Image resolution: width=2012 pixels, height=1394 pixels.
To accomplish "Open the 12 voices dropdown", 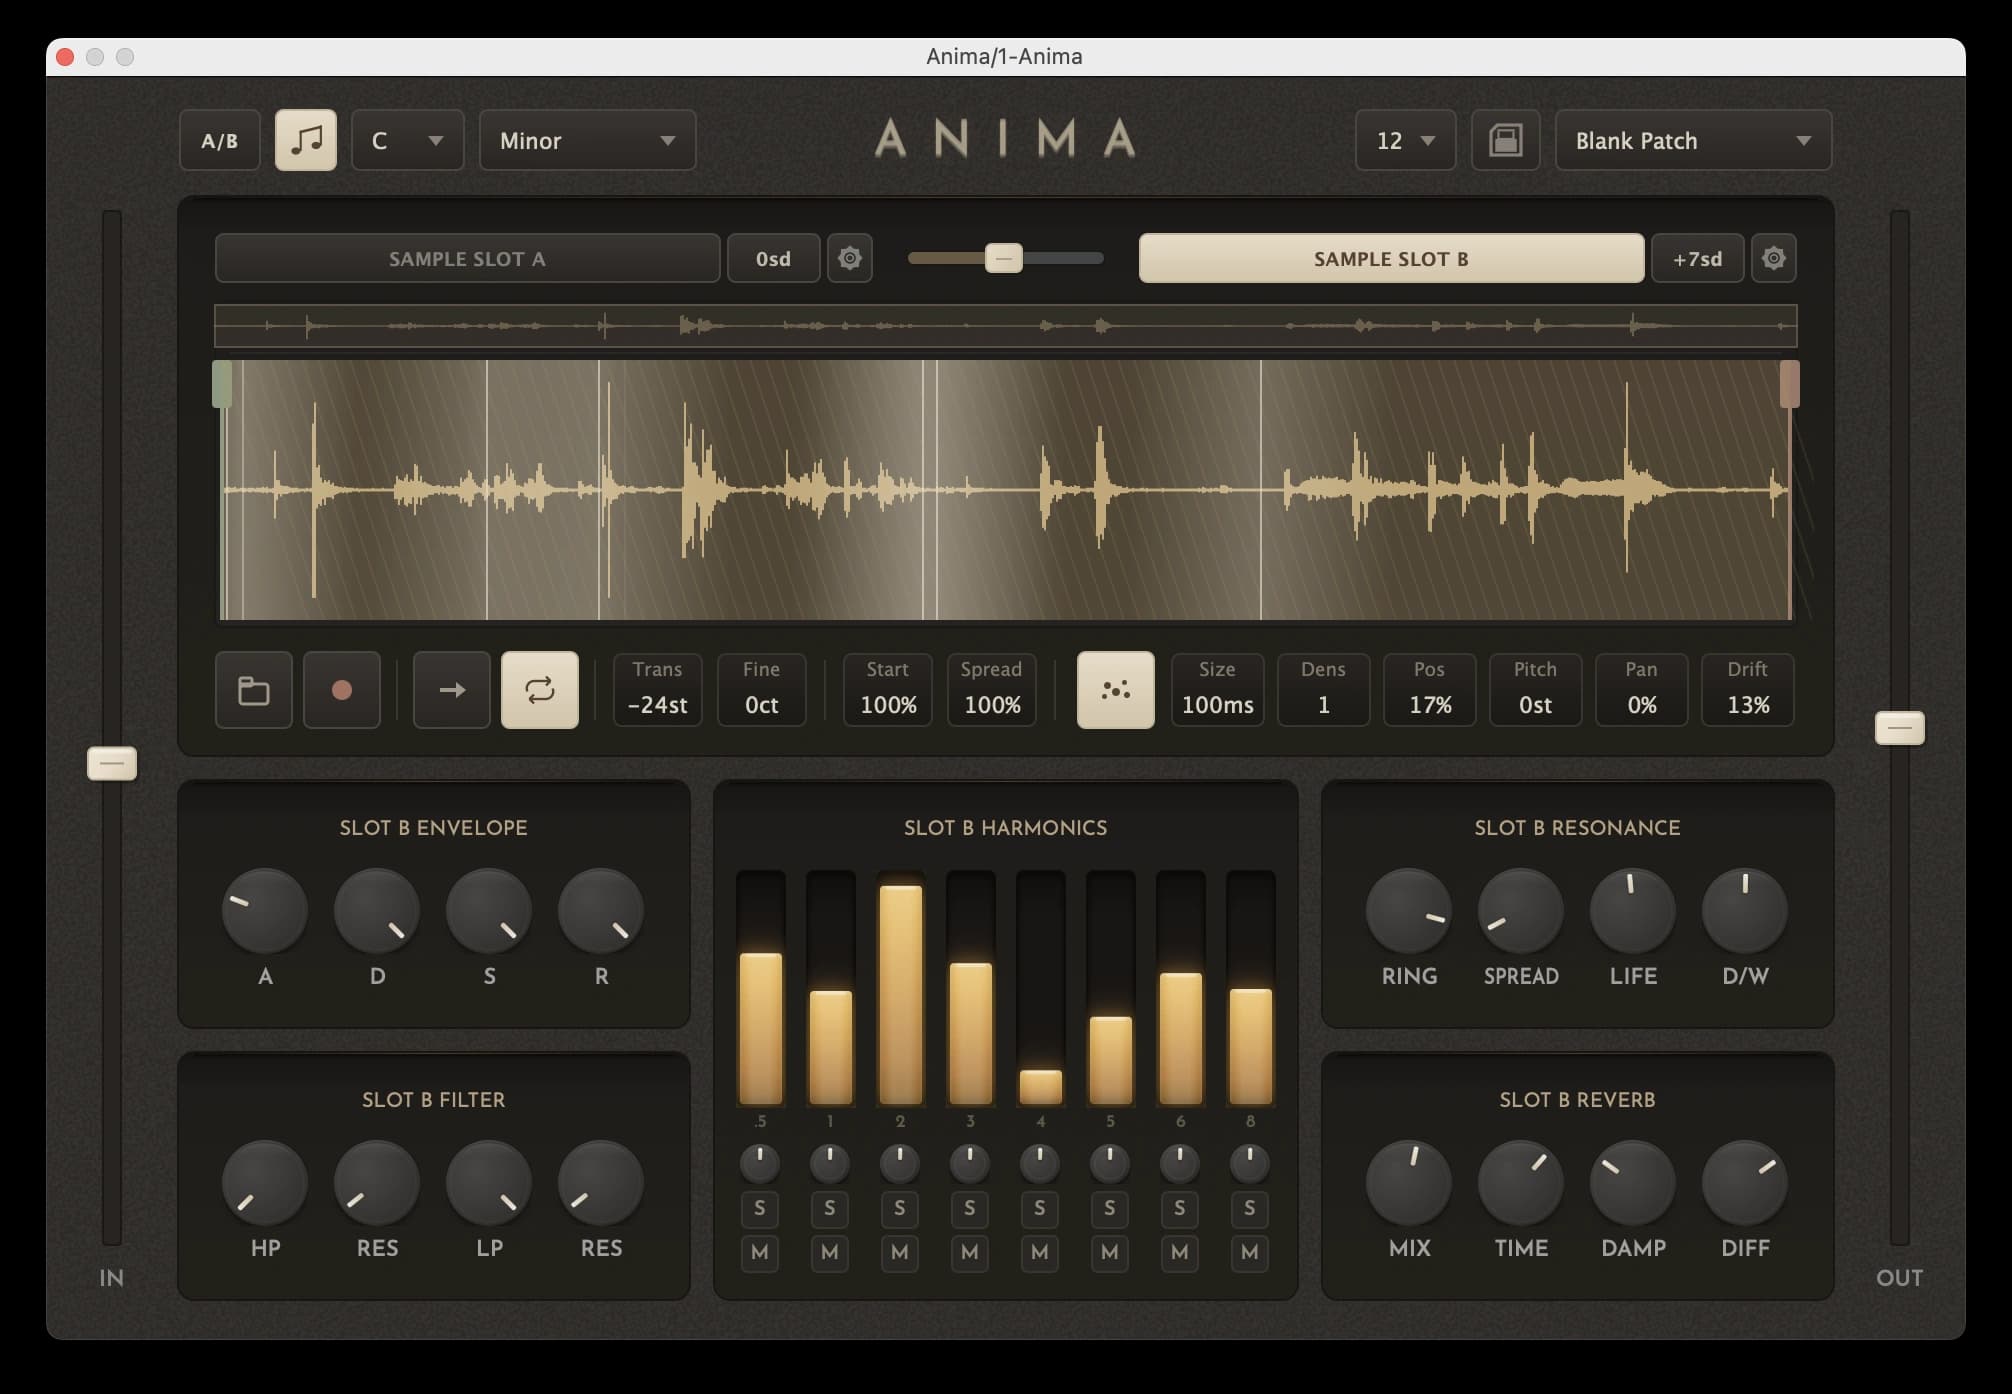I will [1405, 140].
